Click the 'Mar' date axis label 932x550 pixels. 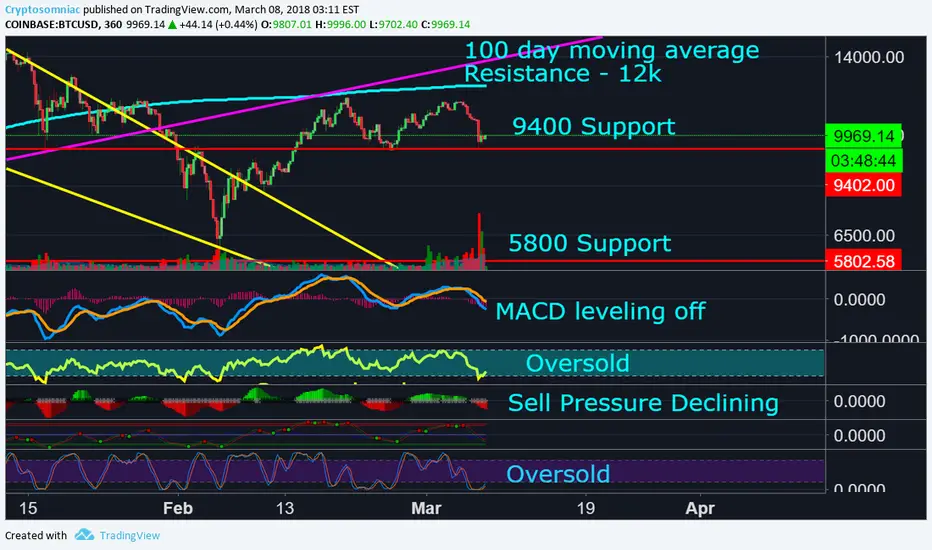pos(426,508)
